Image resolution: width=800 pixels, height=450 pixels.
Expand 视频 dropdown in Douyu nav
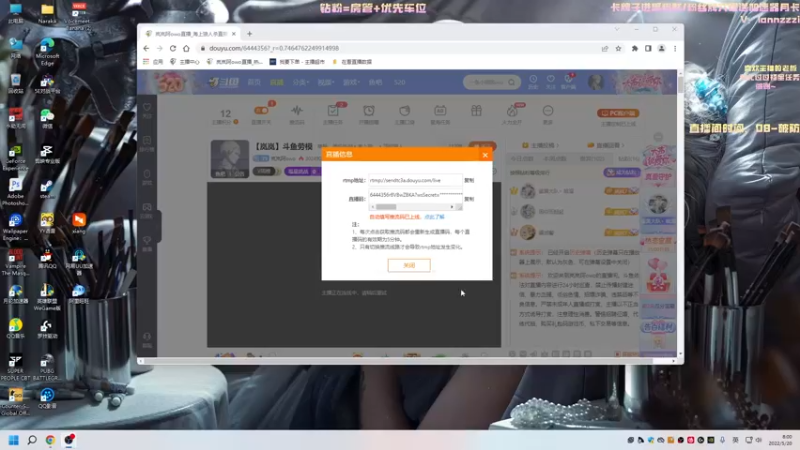tap(326, 82)
